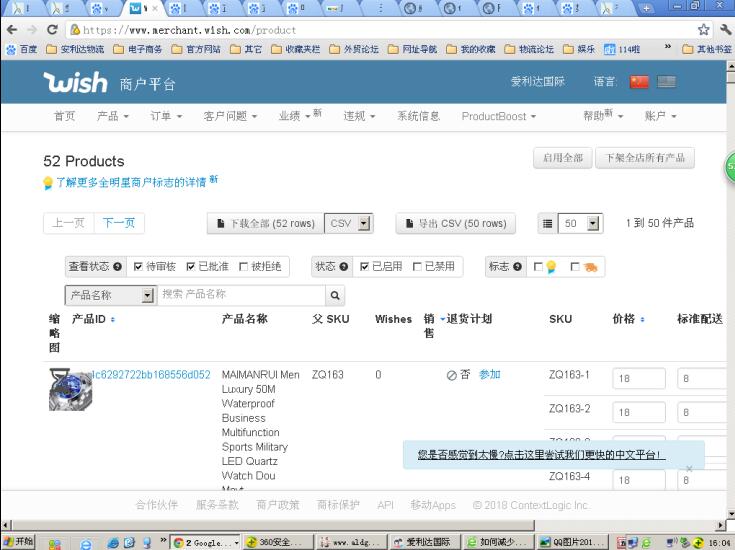Click the Wish logo in the header
Screen dimensions: 735x550
click(x=75, y=82)
